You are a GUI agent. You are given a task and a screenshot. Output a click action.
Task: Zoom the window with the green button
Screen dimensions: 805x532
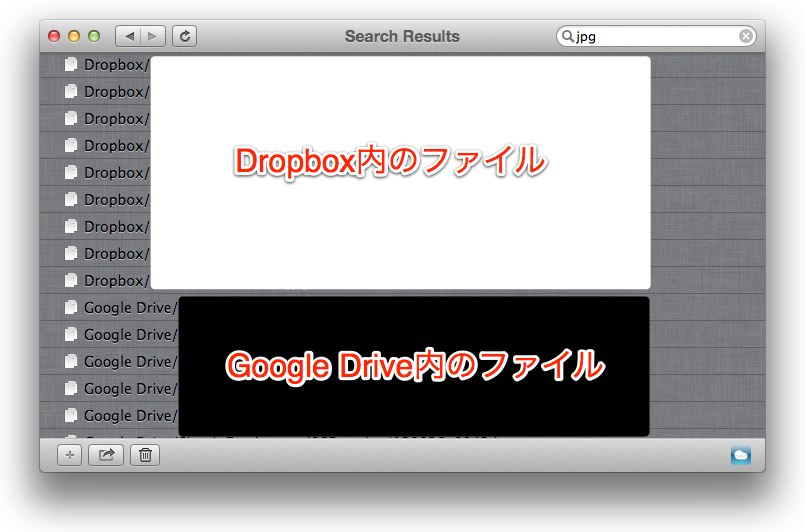(x=94, y=36)
